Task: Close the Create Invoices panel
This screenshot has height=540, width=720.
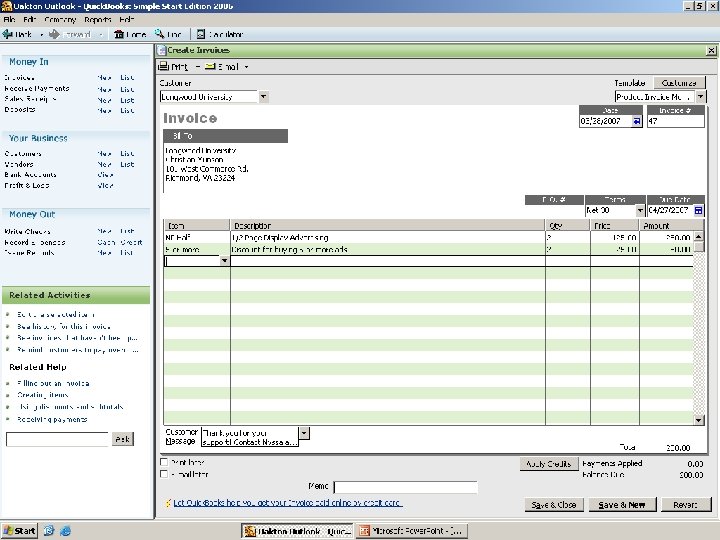Action: click(x=711, y=51)
